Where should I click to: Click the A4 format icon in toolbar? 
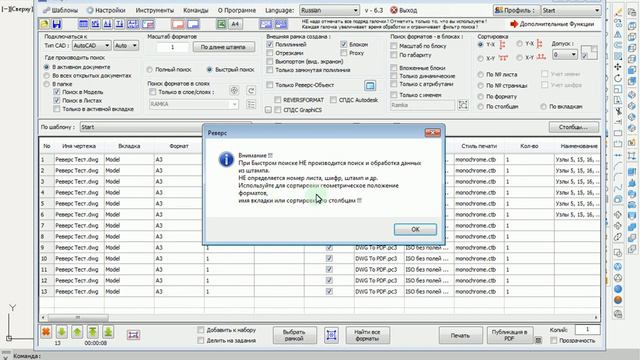pos(235,24)
